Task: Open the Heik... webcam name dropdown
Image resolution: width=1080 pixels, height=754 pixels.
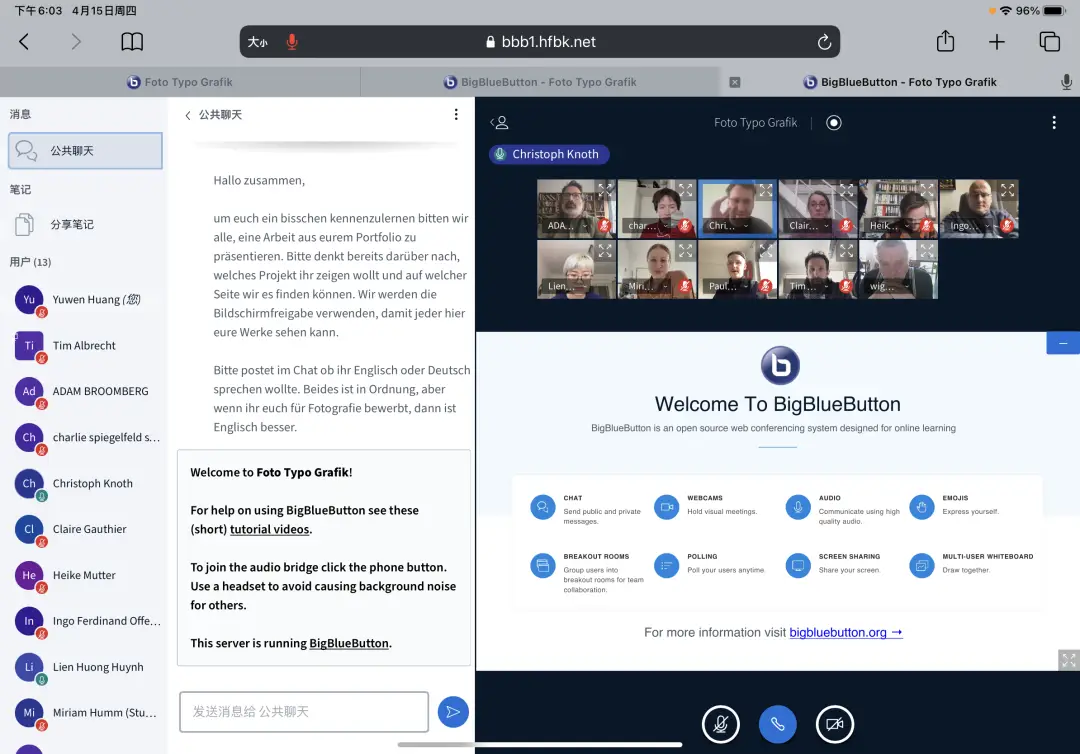Action: coord(890,226)
